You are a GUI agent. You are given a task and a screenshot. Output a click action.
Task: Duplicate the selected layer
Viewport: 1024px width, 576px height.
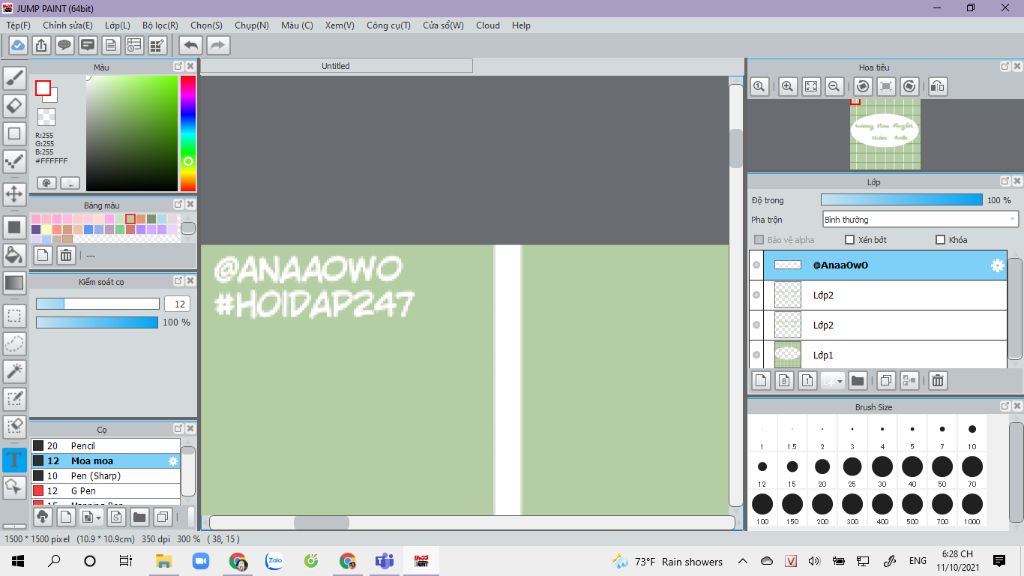tap(886, 380)
